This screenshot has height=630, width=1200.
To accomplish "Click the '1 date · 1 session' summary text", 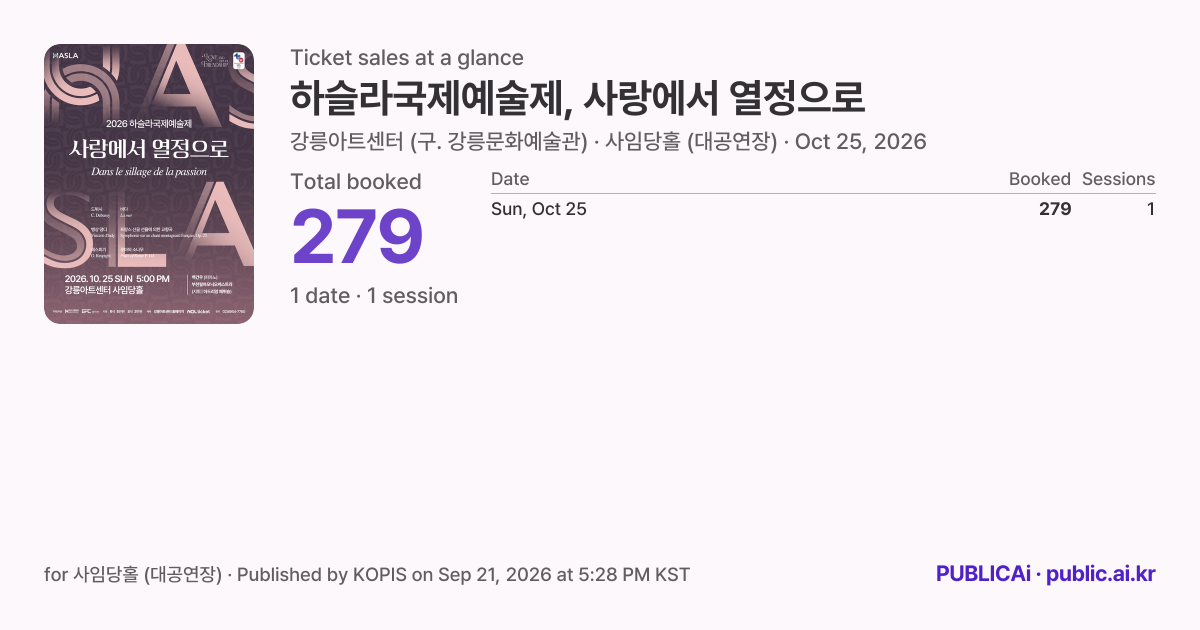I will click(x=374, y=296).
